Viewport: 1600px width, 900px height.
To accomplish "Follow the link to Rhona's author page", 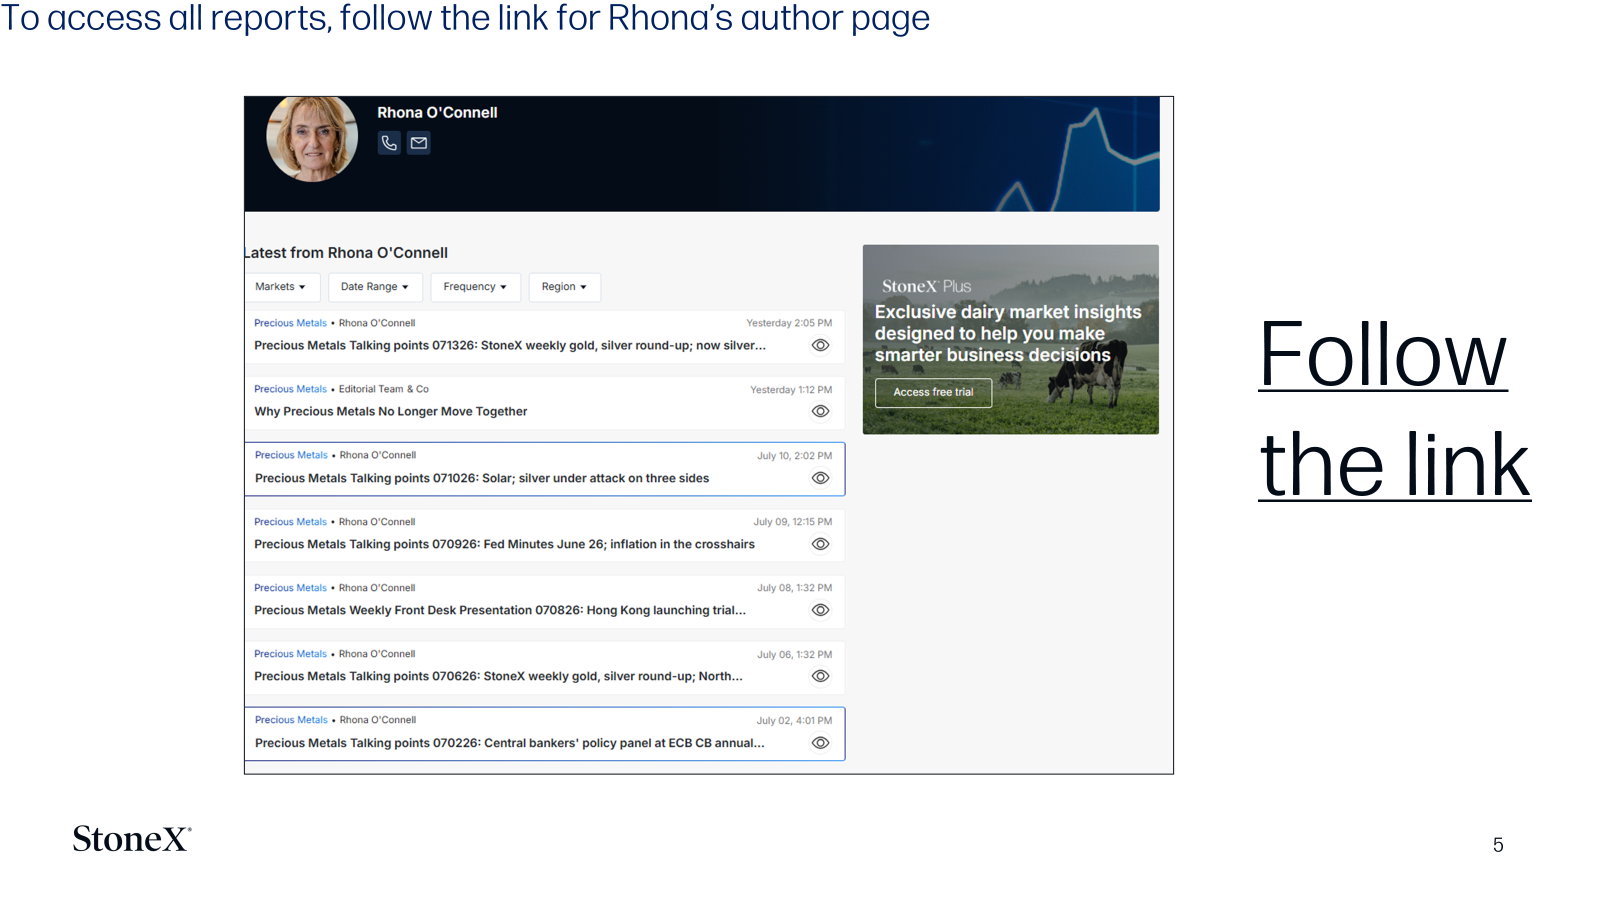I will pos(1394,410).
